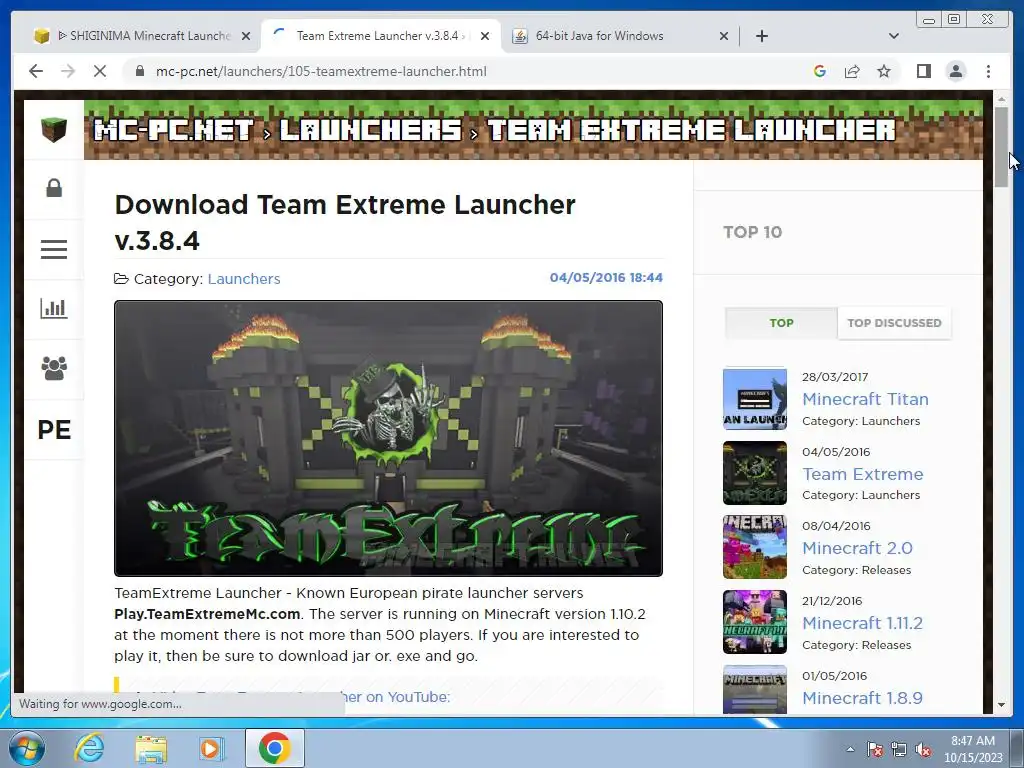Open the Windows Start button
1024x768 pixels.
point(27,748)
